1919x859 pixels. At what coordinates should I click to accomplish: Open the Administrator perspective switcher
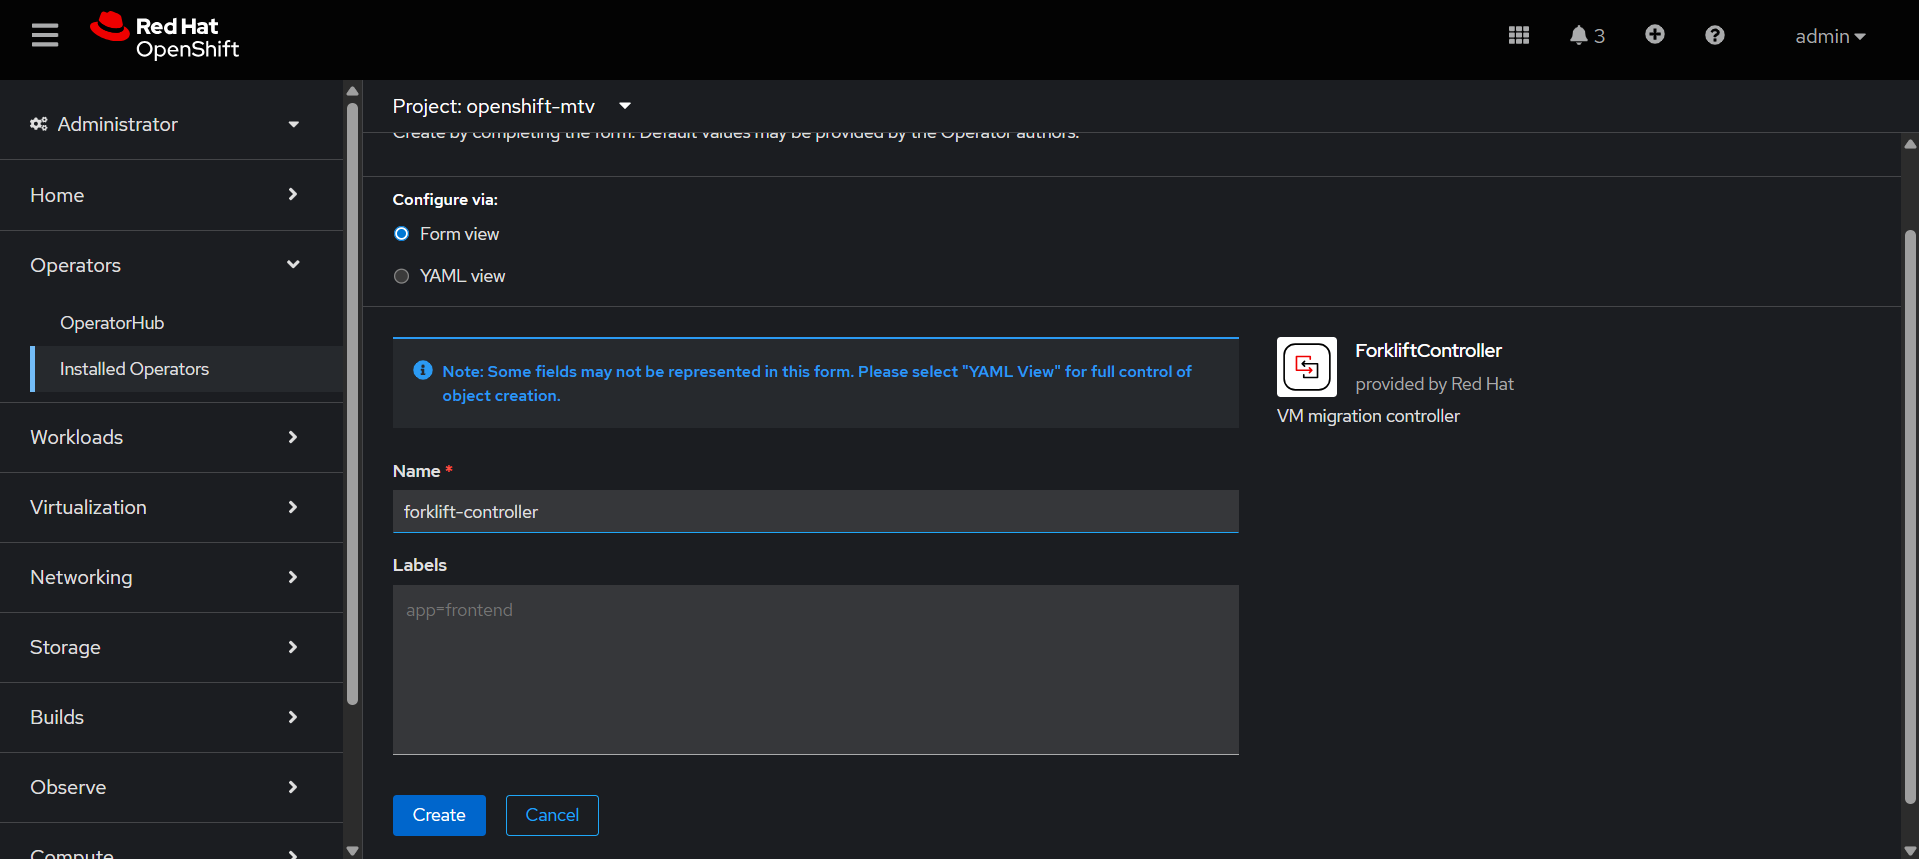(x=165, y=124)
